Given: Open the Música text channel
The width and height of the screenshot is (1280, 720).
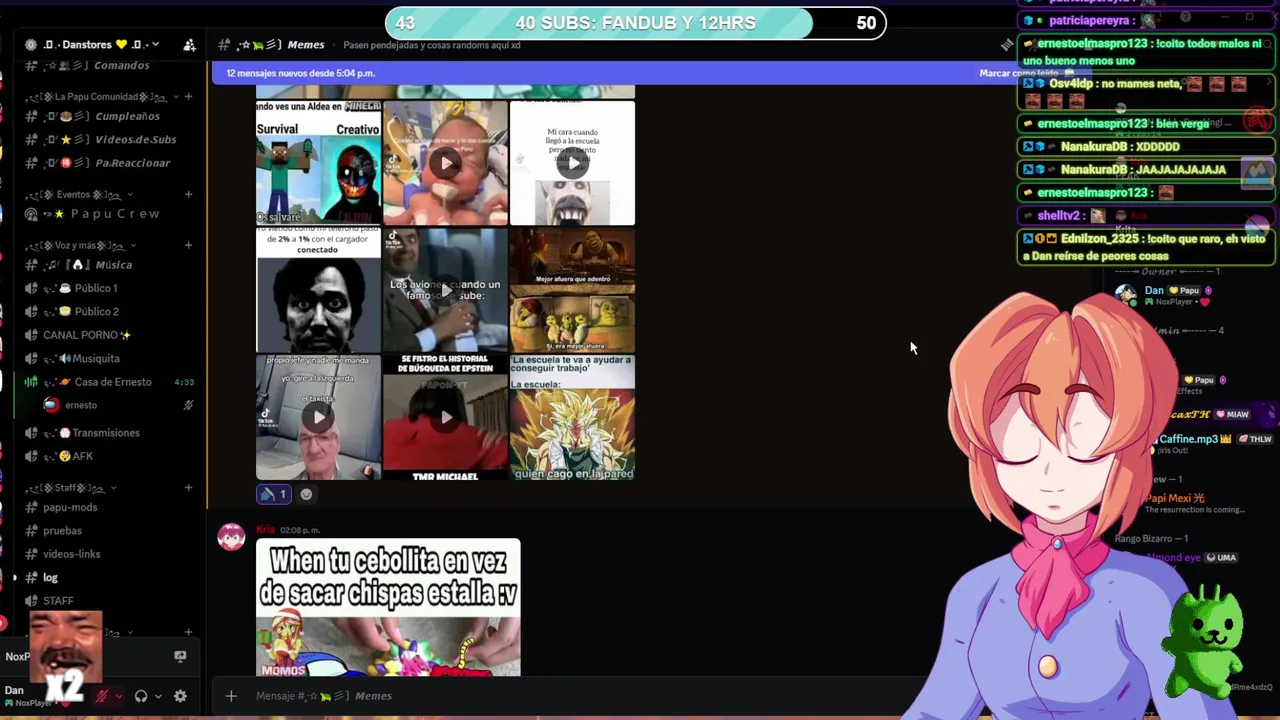Looking at the screenshot, I should click(x=110, y=265).
